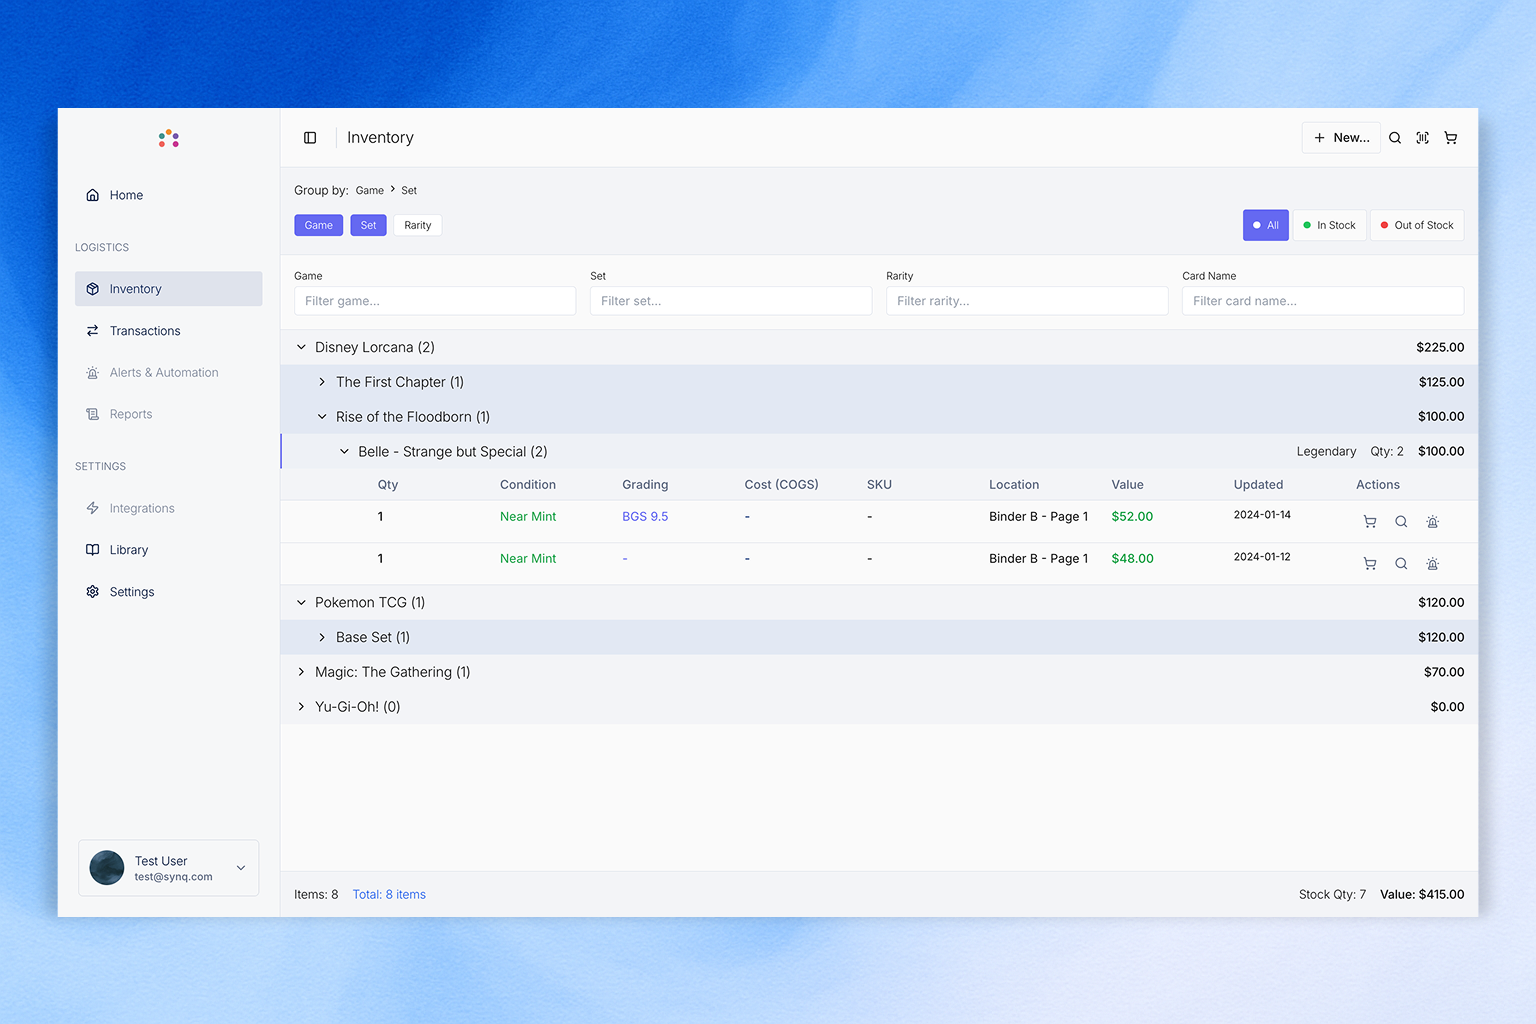Toggle the sidebar panel icon next to Inventory title
Screen dimensions: 1536x1024
point(310,137)
